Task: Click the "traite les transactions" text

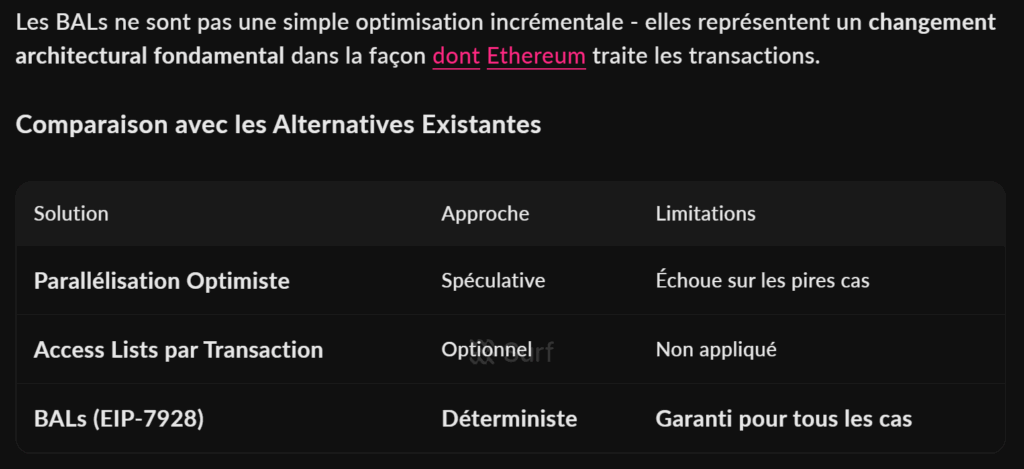Action: point(705,56)
